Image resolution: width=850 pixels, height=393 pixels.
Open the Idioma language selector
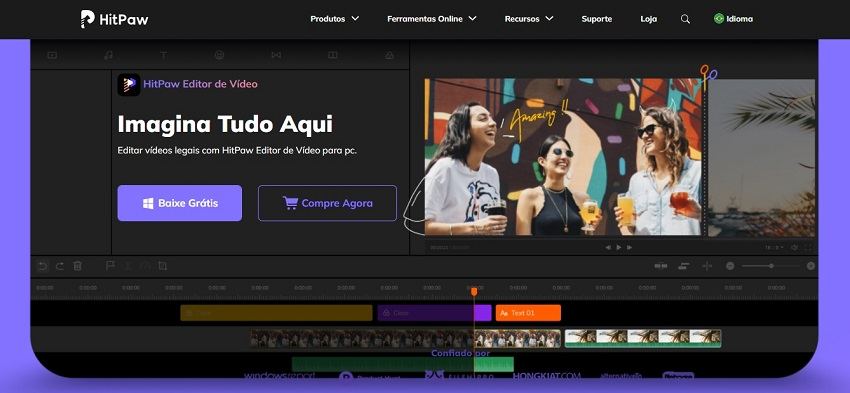[x=733, y=19]
